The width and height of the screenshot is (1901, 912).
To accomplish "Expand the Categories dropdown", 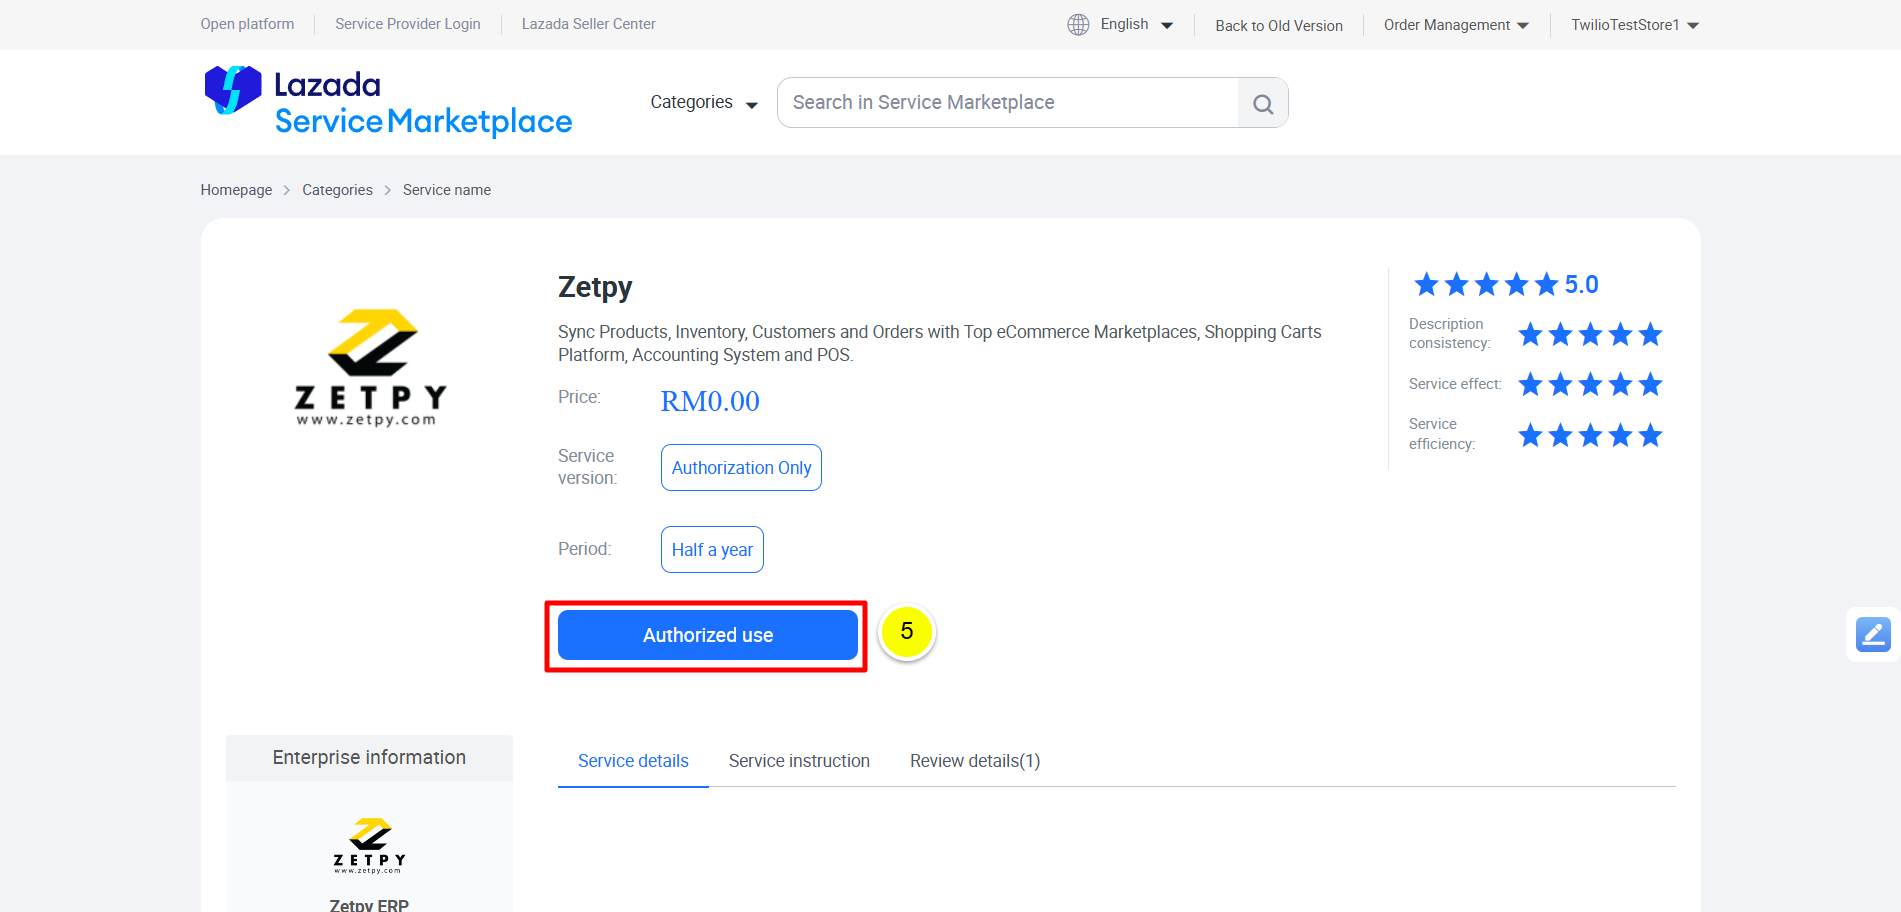I will click(x=704, y=103).
